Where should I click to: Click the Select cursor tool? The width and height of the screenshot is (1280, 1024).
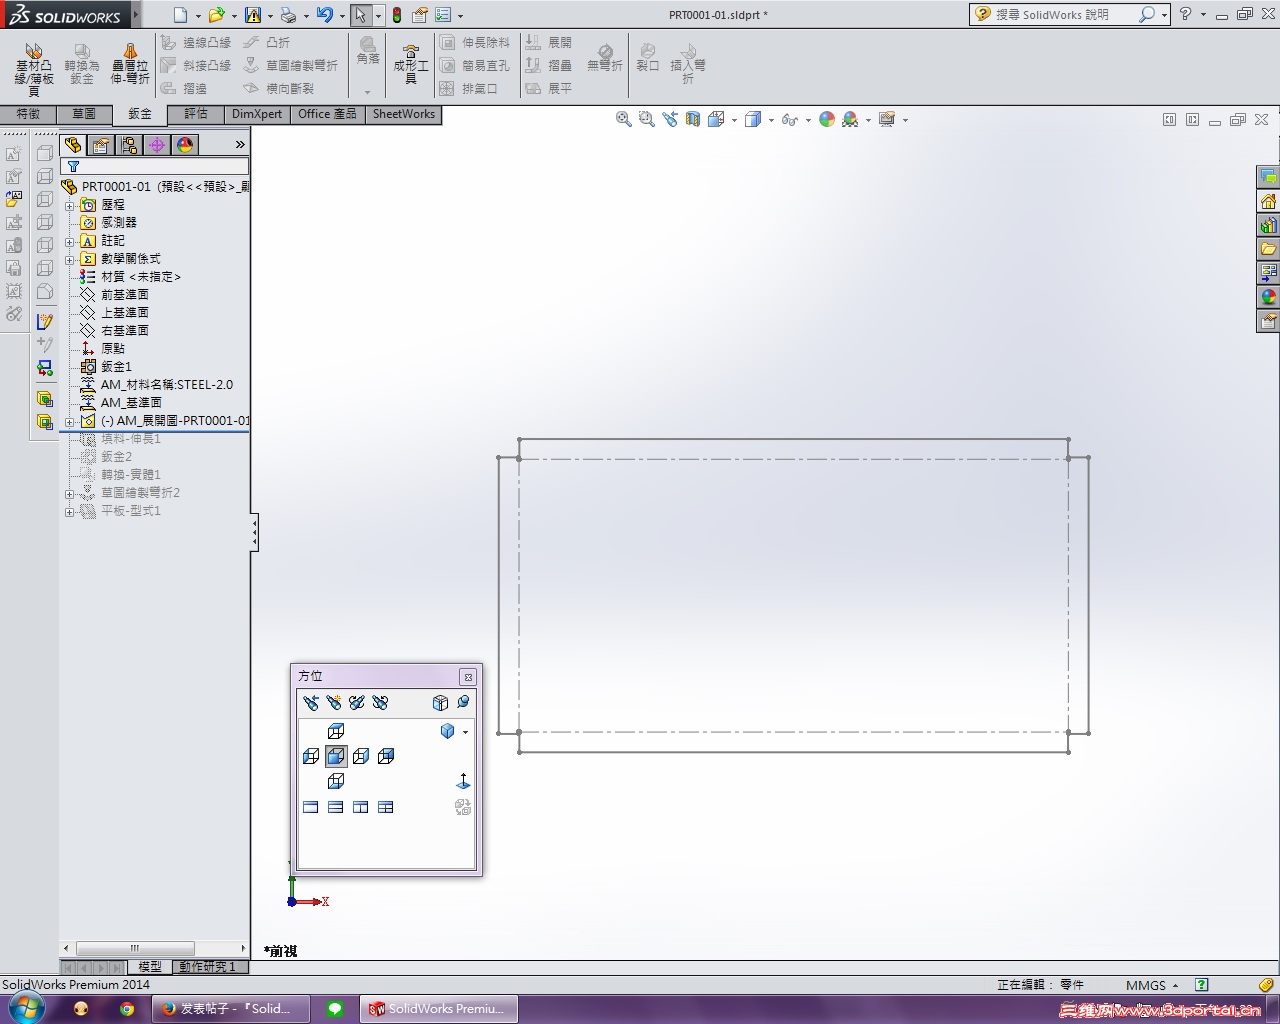click(x=360, y=15)
